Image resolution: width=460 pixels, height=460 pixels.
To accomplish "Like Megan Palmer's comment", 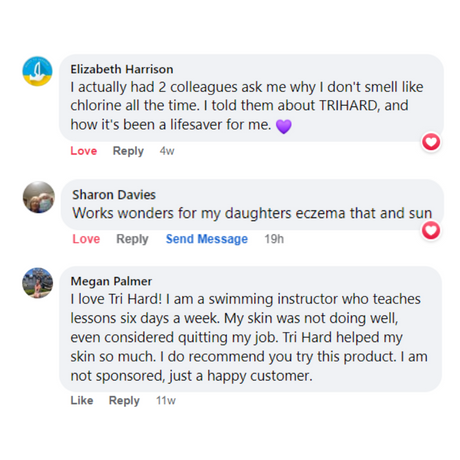I will pos(82,400).
